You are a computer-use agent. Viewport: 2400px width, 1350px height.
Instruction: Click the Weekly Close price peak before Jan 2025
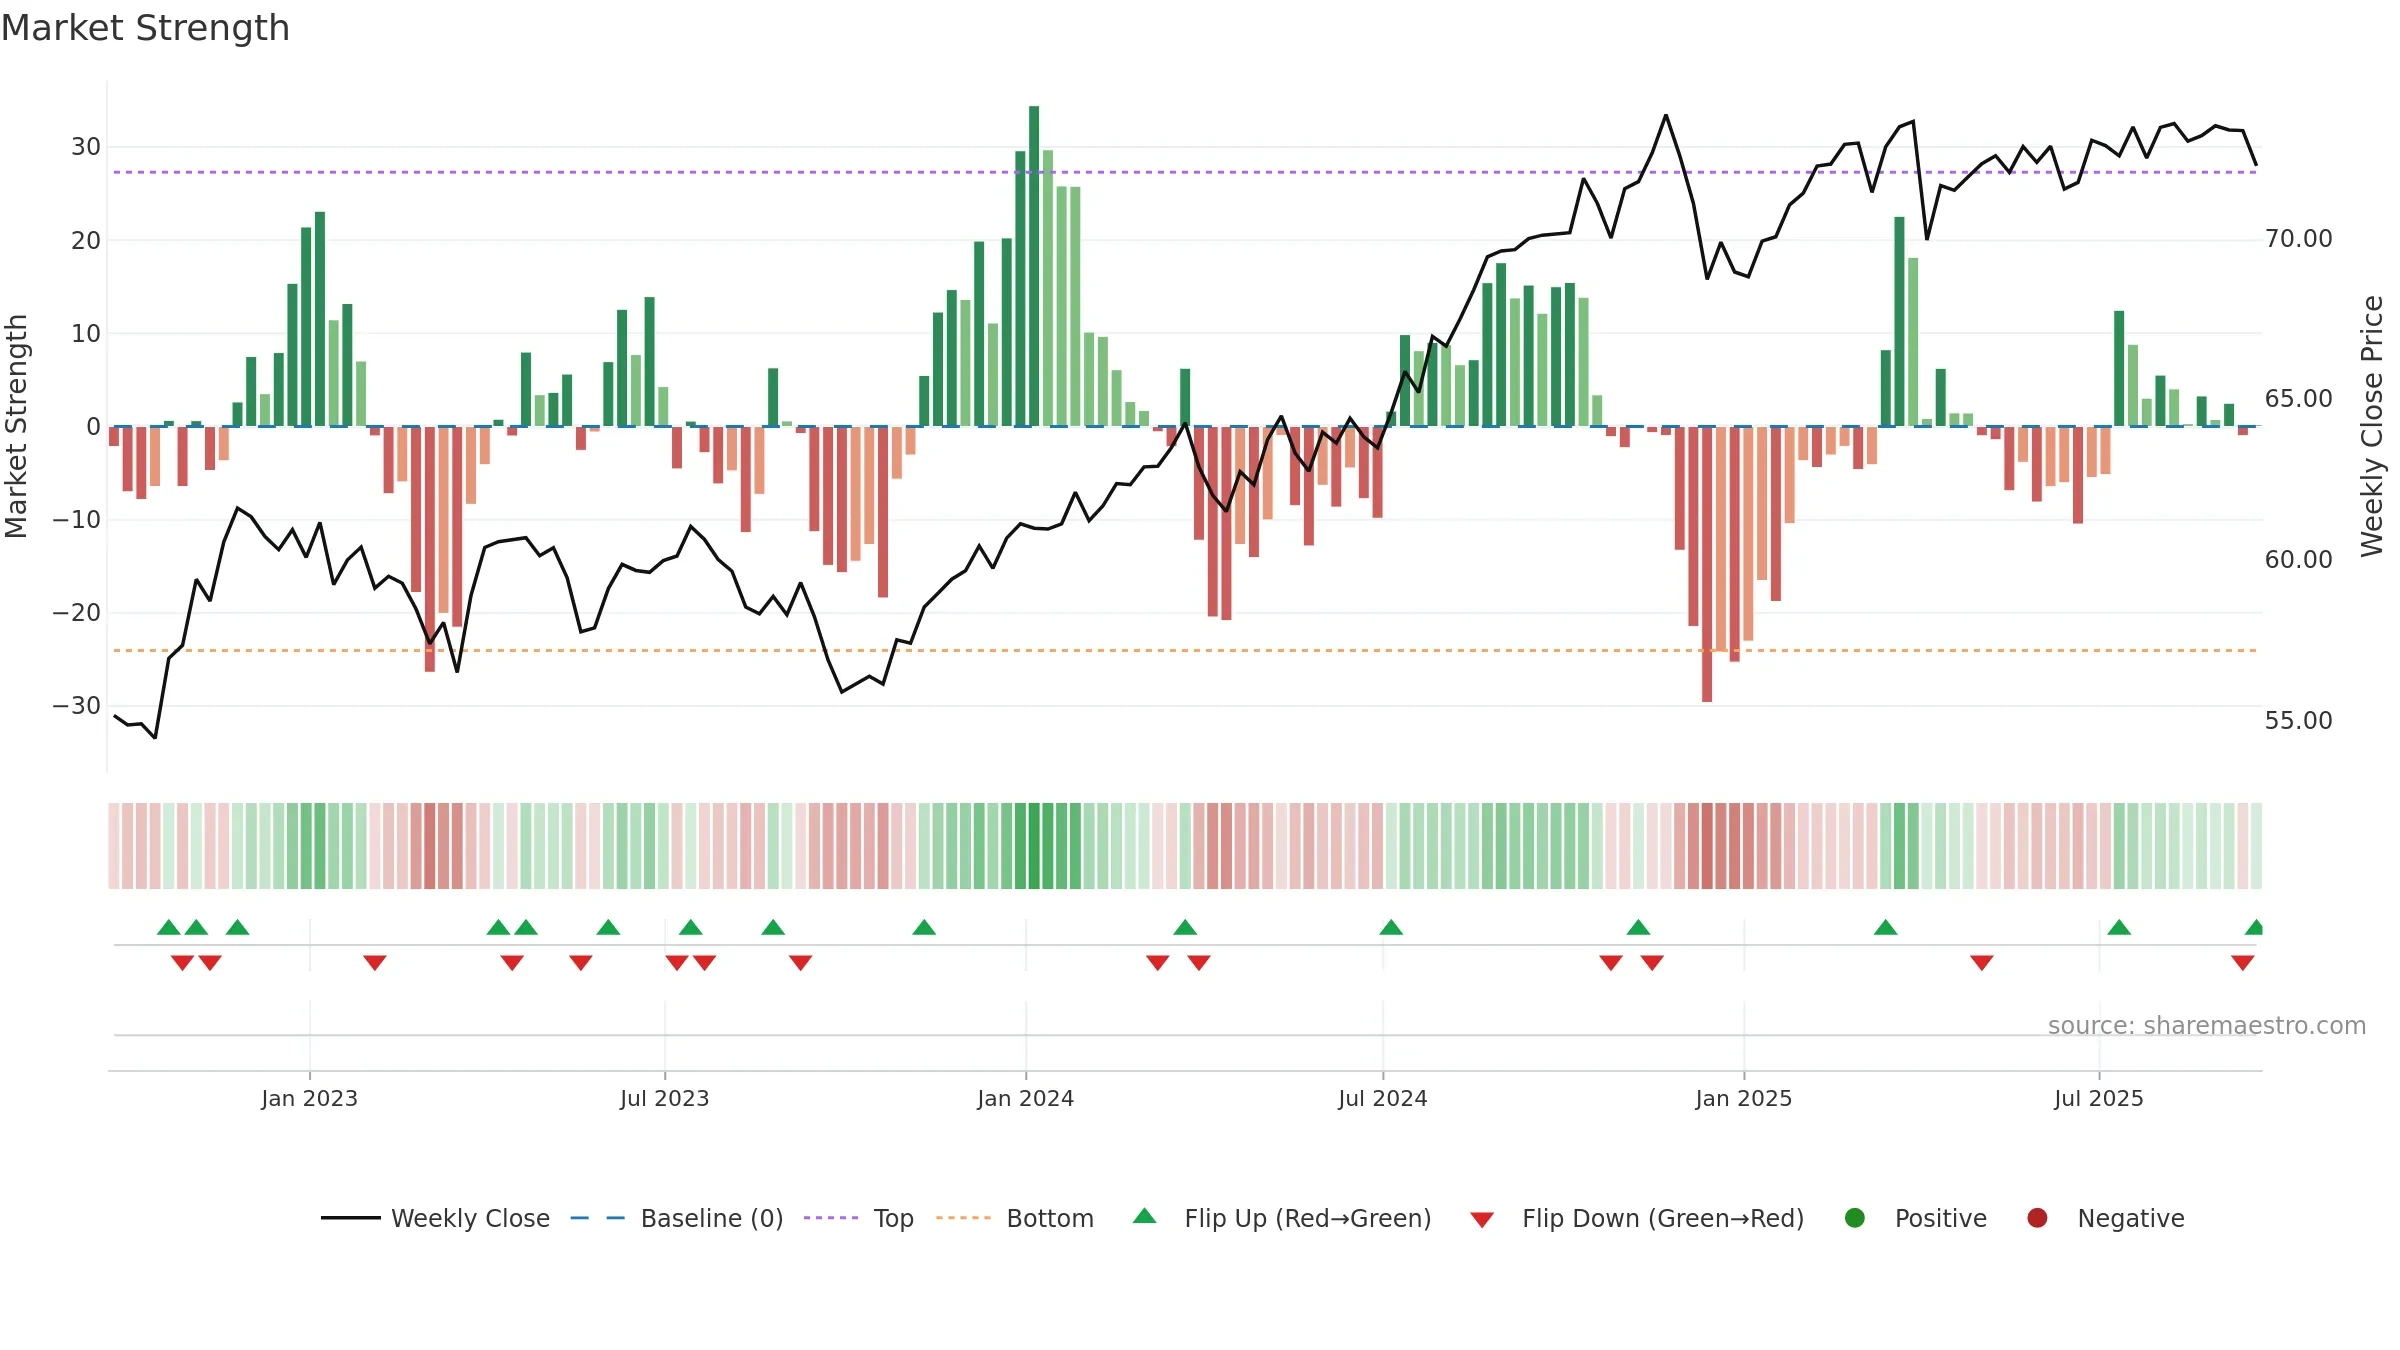(x=1666, y=116)
